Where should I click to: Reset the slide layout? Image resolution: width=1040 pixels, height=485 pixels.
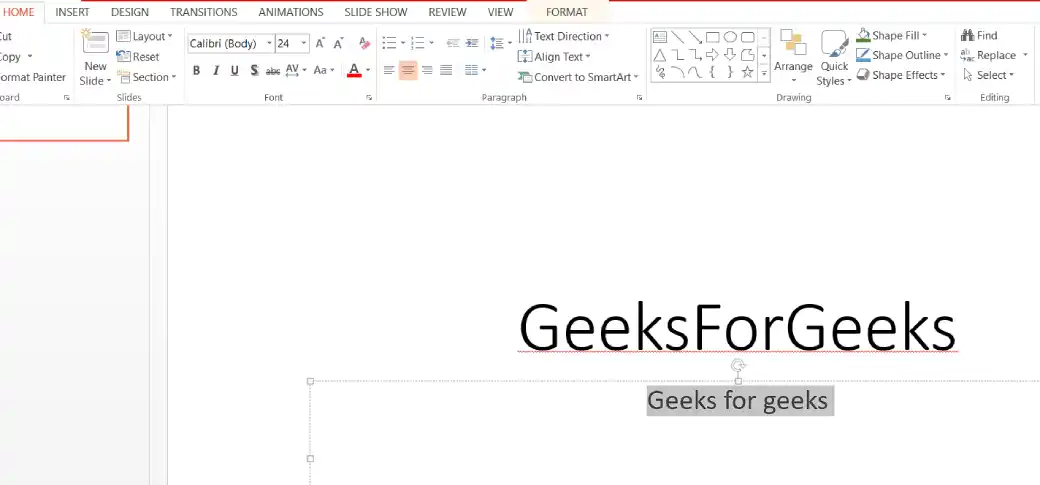[138, 57]
